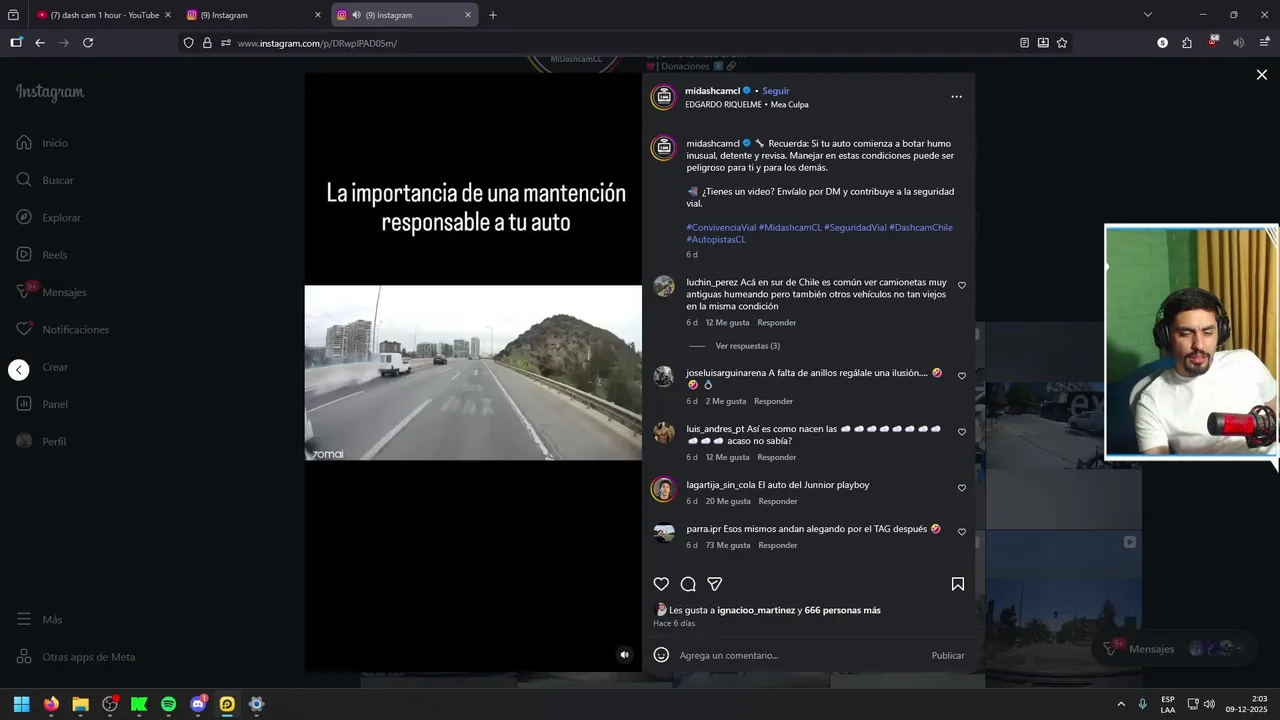Click the Agrega un comentario field
This screenshot has height=720, width=1280.
pyautogui.click(x=800, y=655)
